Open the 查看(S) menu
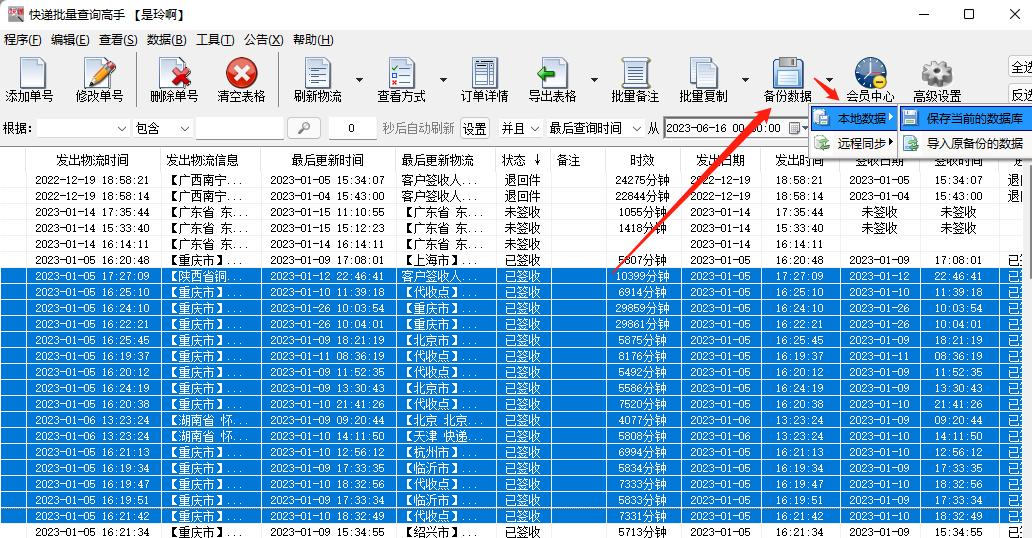This screenshot has height=538, width=1032. point(118,40)
